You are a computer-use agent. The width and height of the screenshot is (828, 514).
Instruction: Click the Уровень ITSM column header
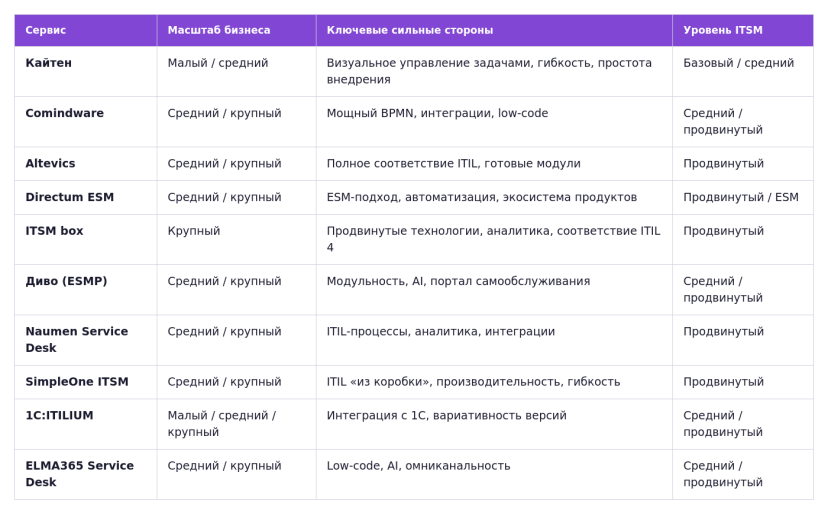[722, 30]
